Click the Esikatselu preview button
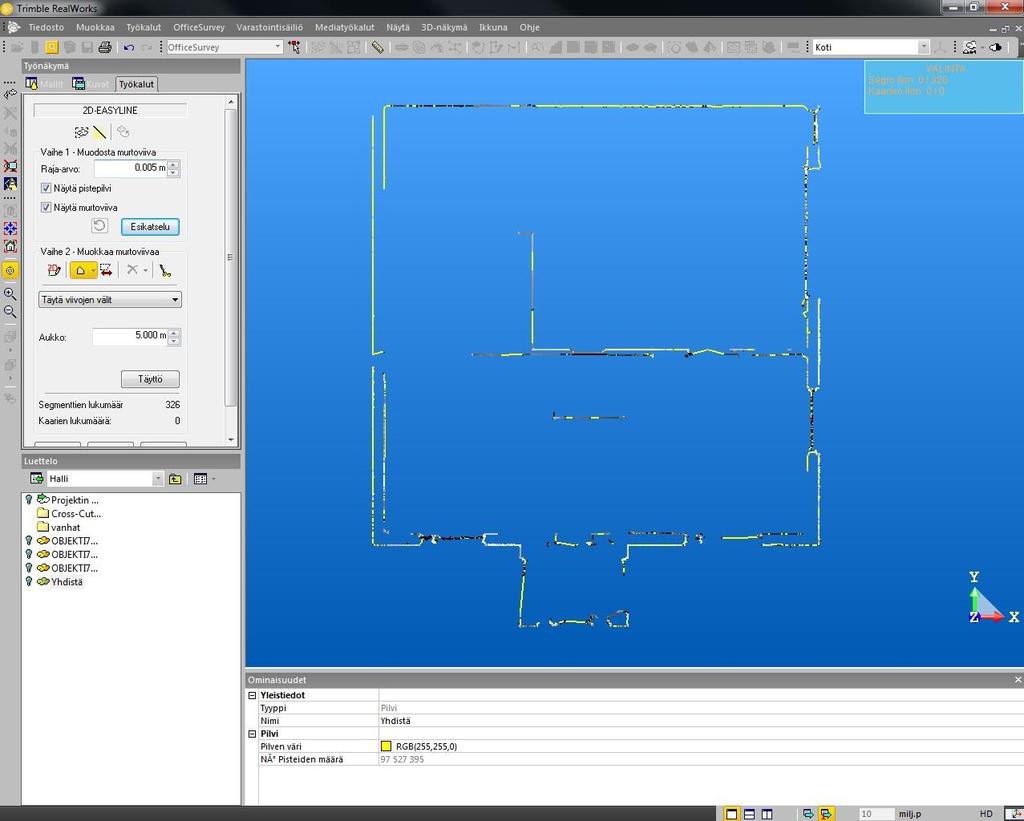 point(150,227)
